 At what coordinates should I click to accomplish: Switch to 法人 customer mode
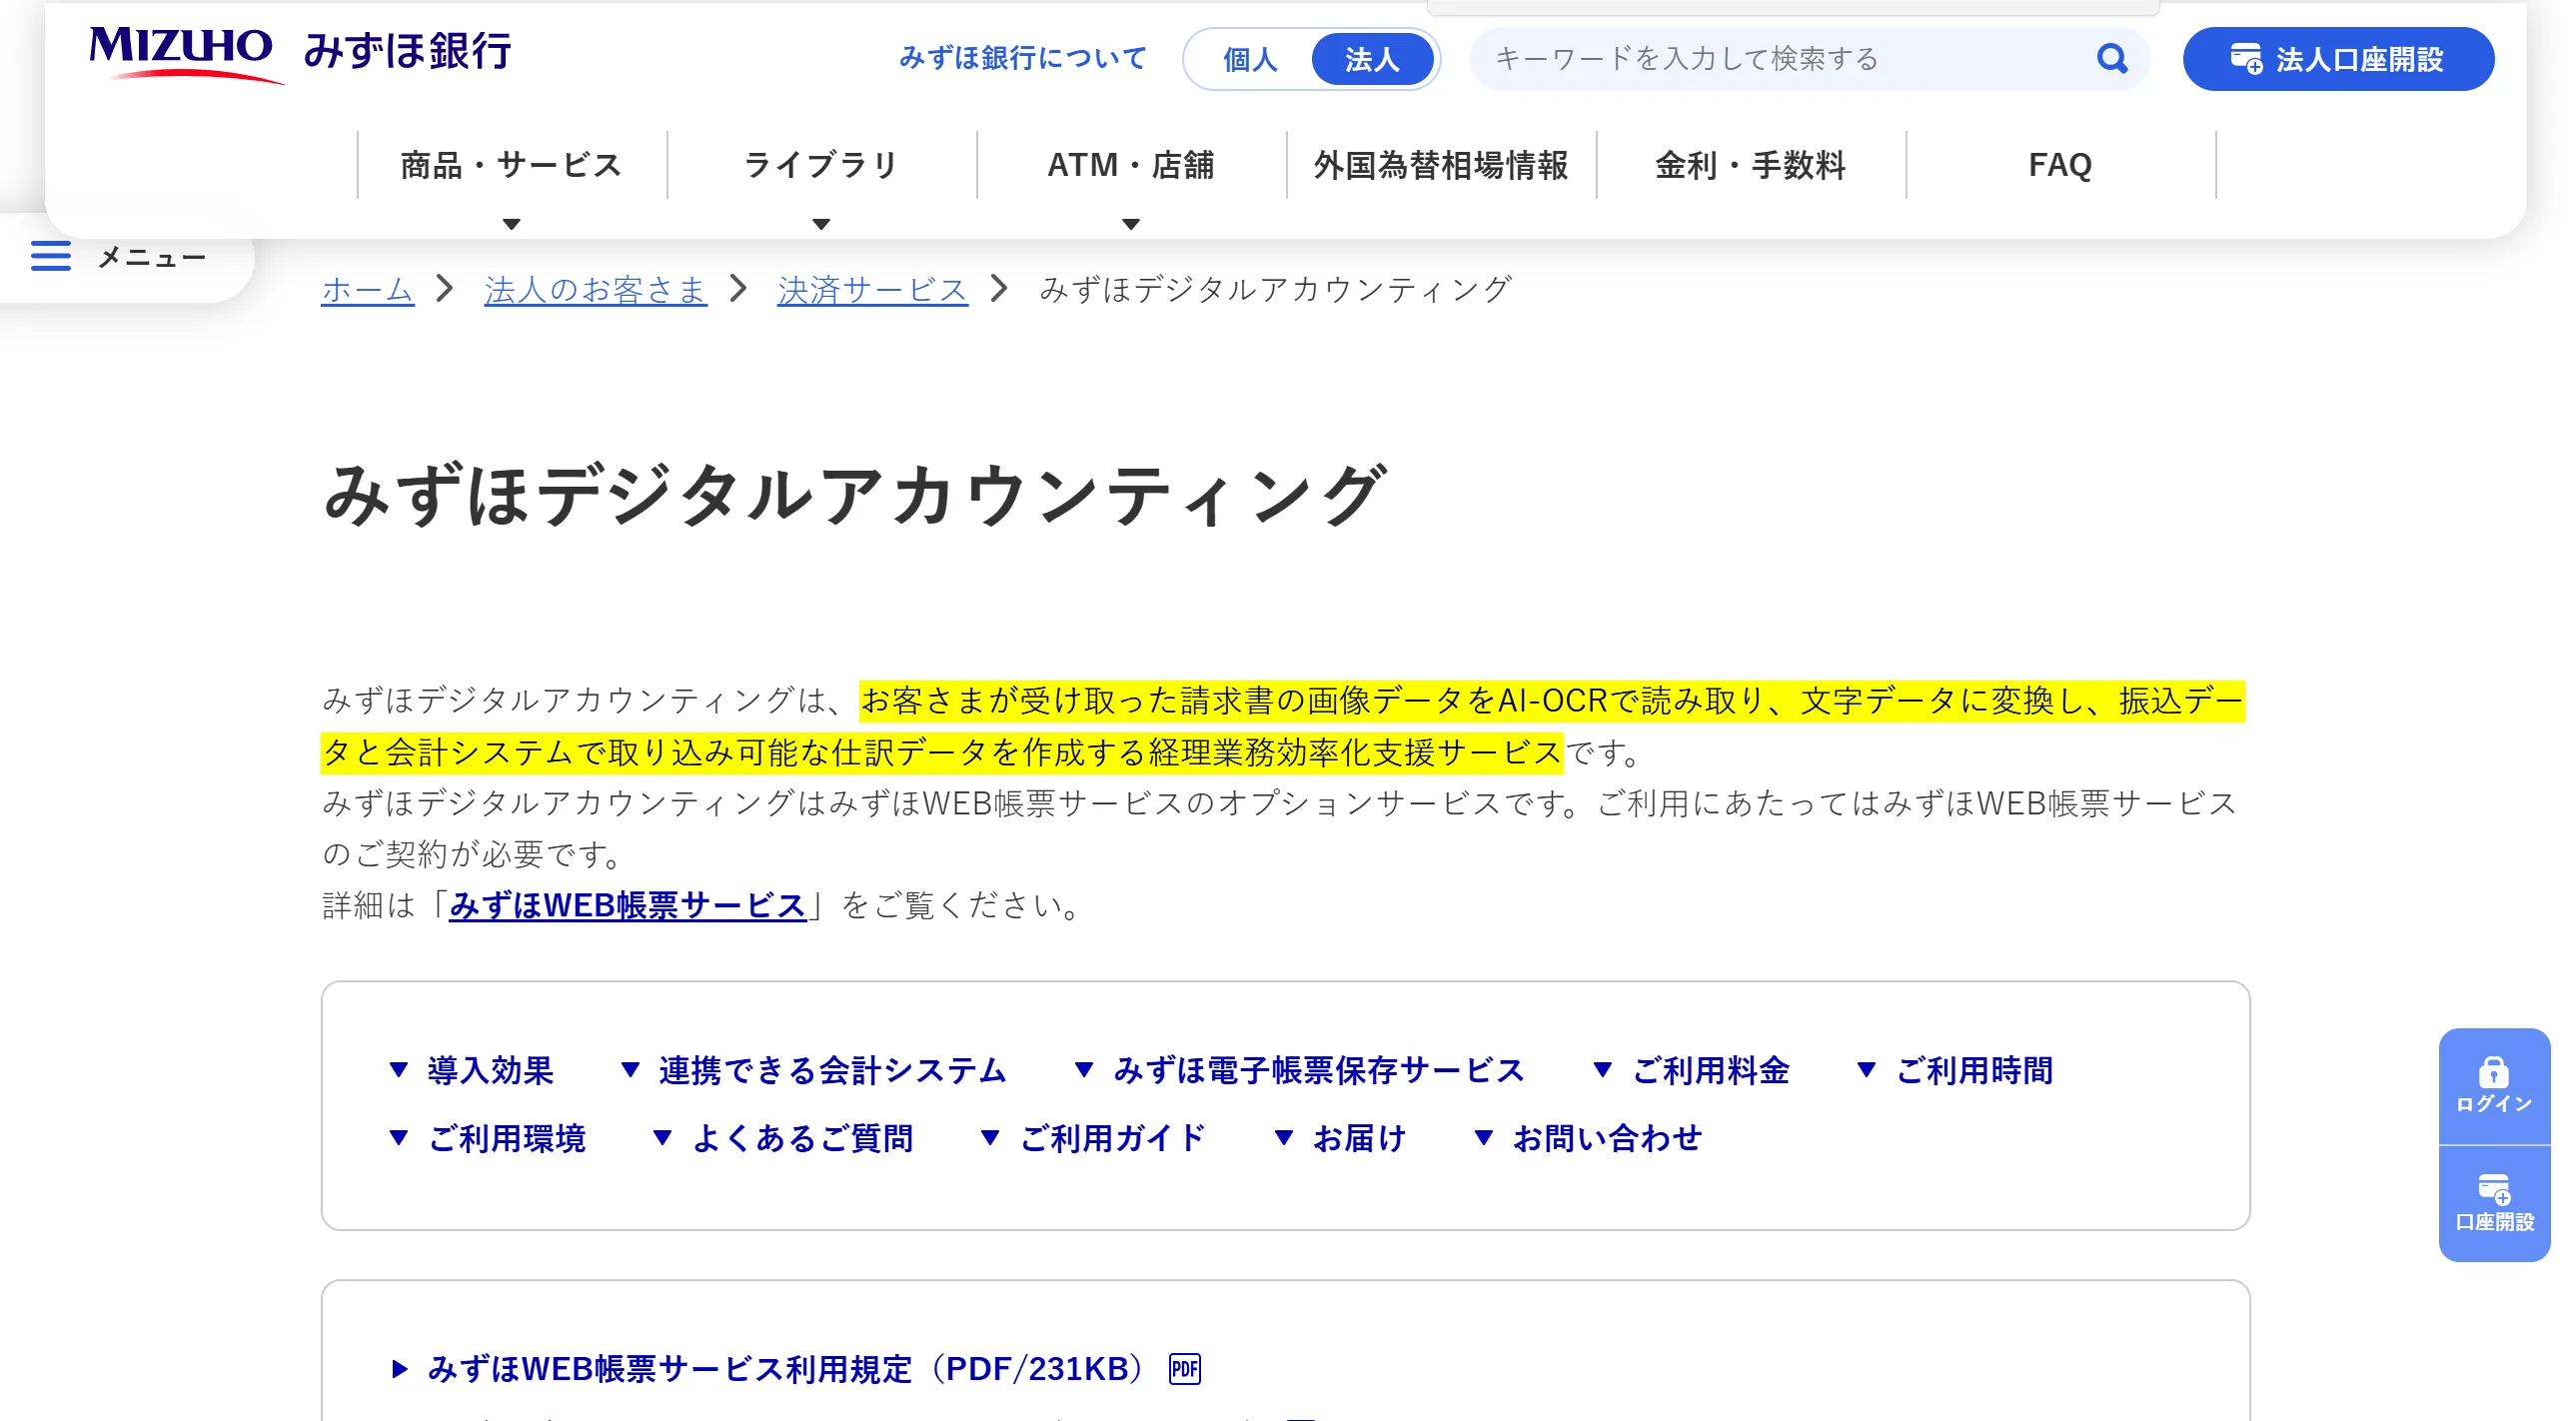pos(1371,59)
